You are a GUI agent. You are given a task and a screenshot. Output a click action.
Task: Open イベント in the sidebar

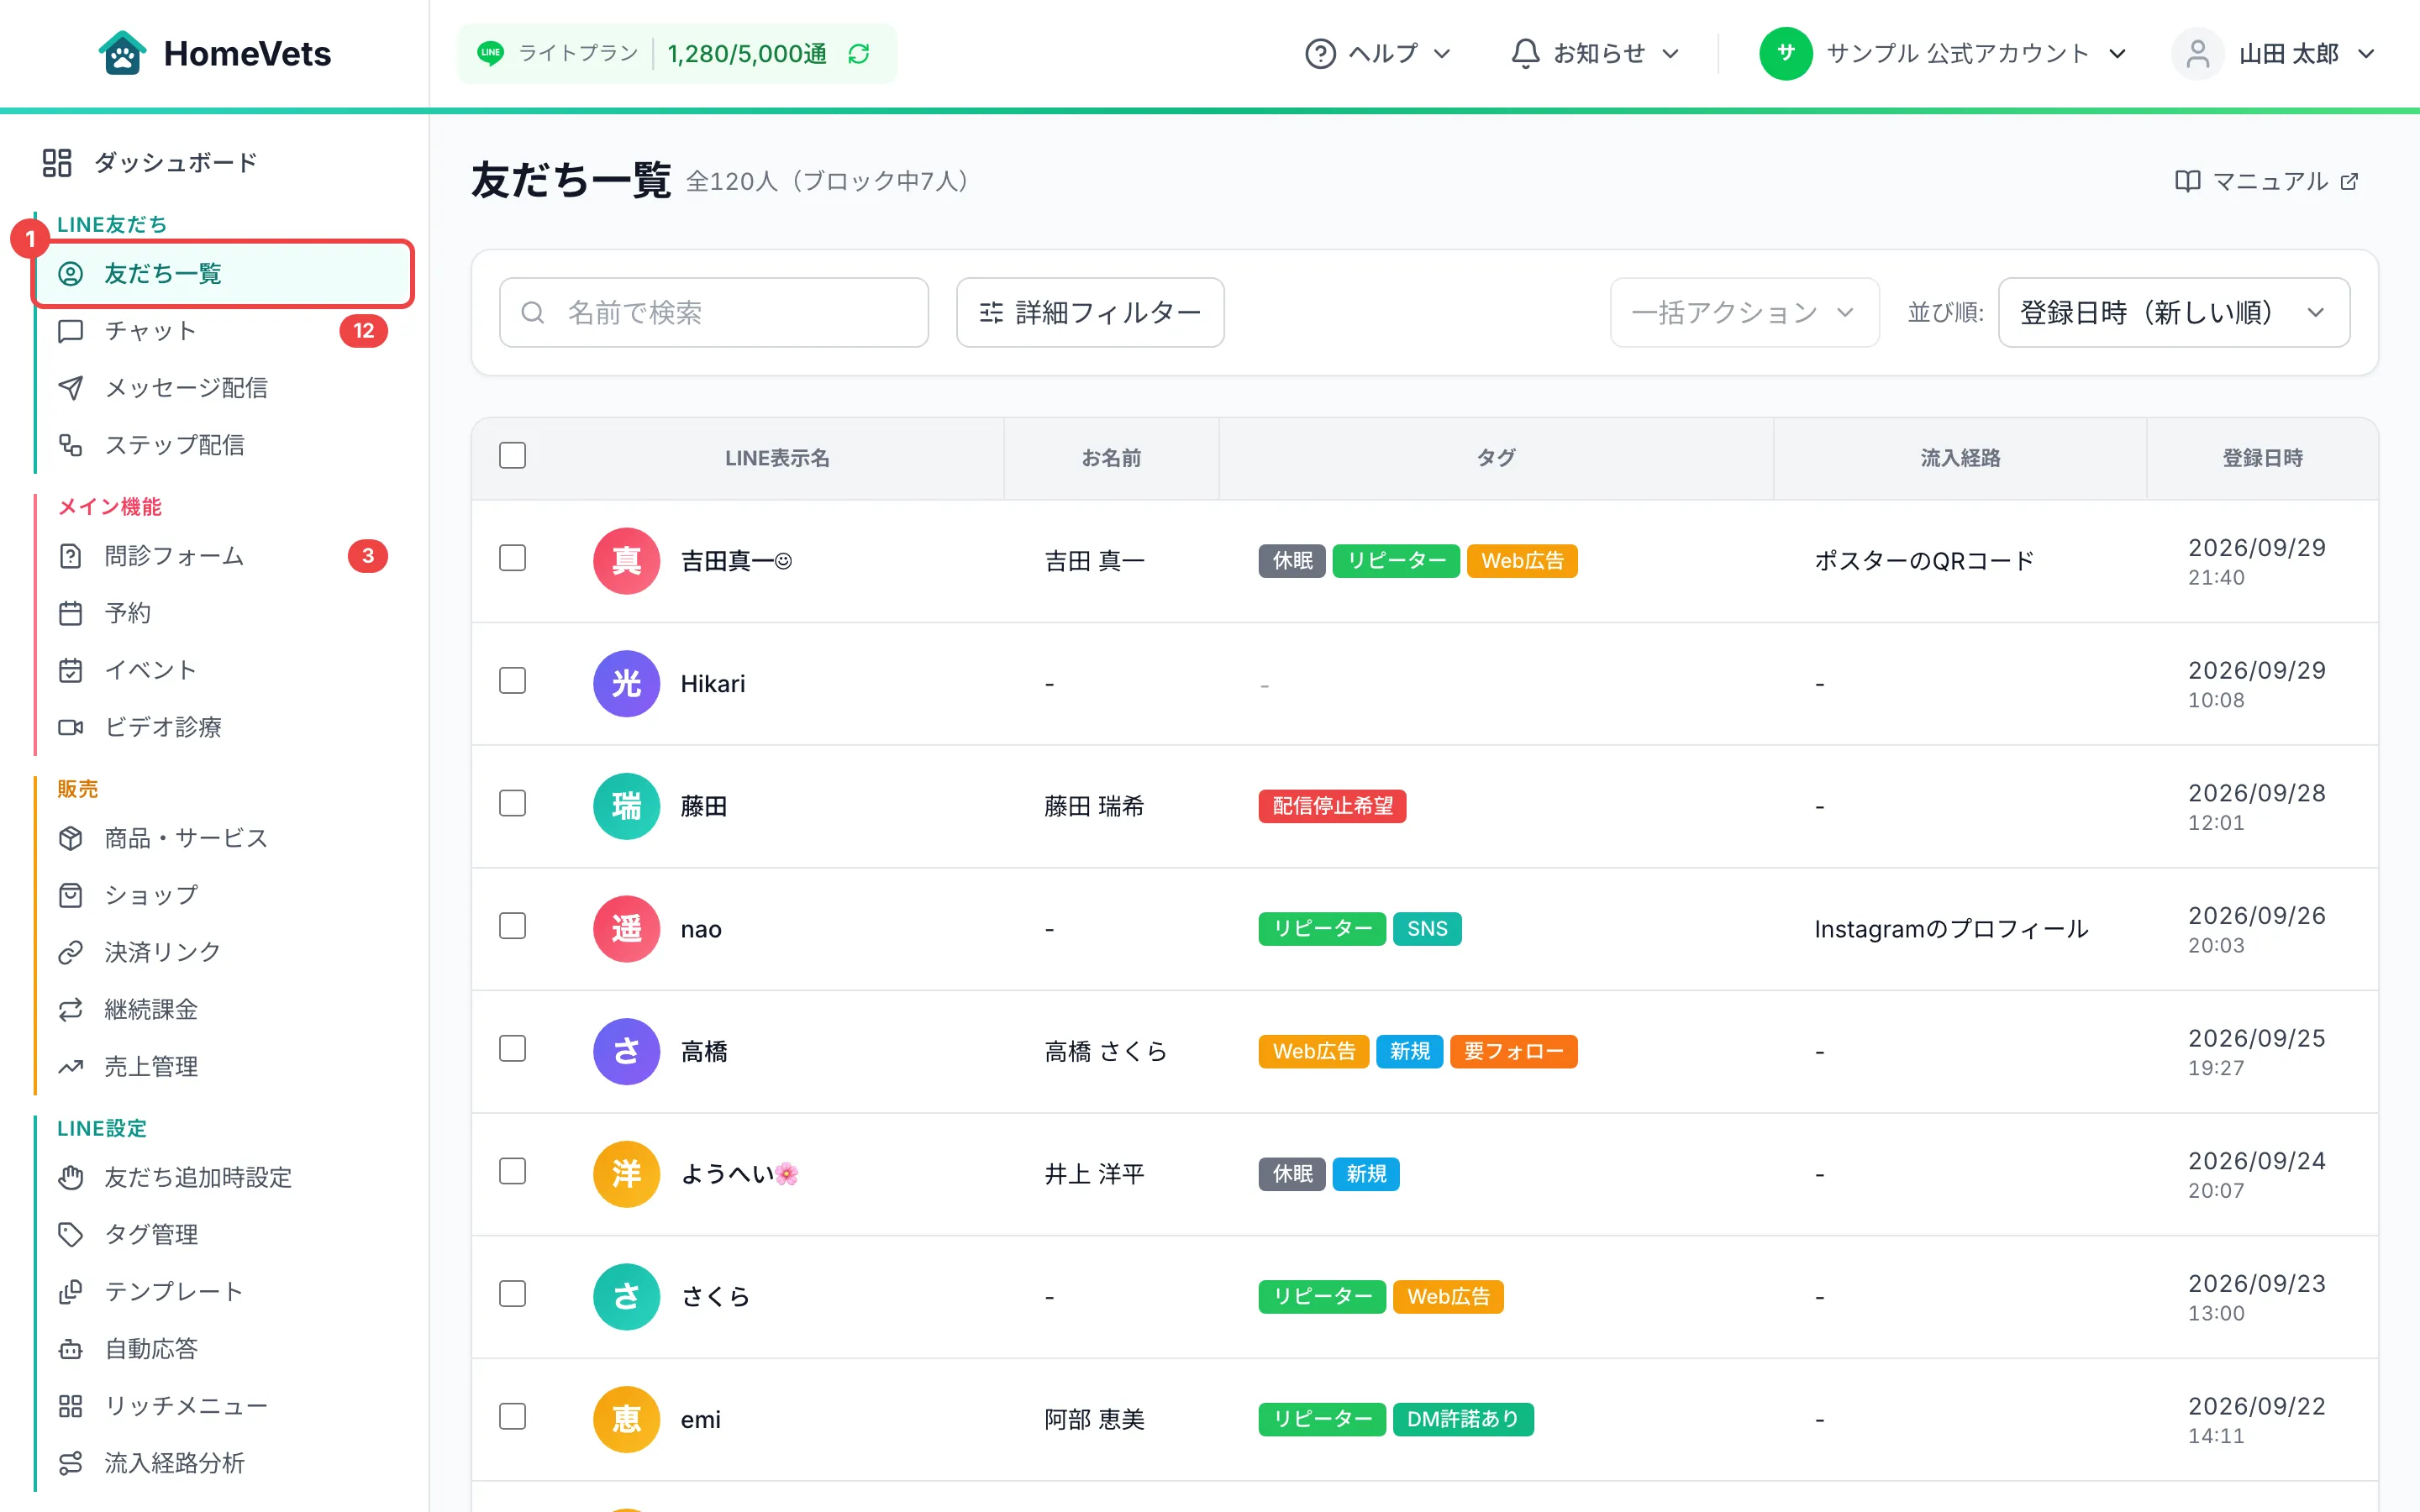point(222,670)
